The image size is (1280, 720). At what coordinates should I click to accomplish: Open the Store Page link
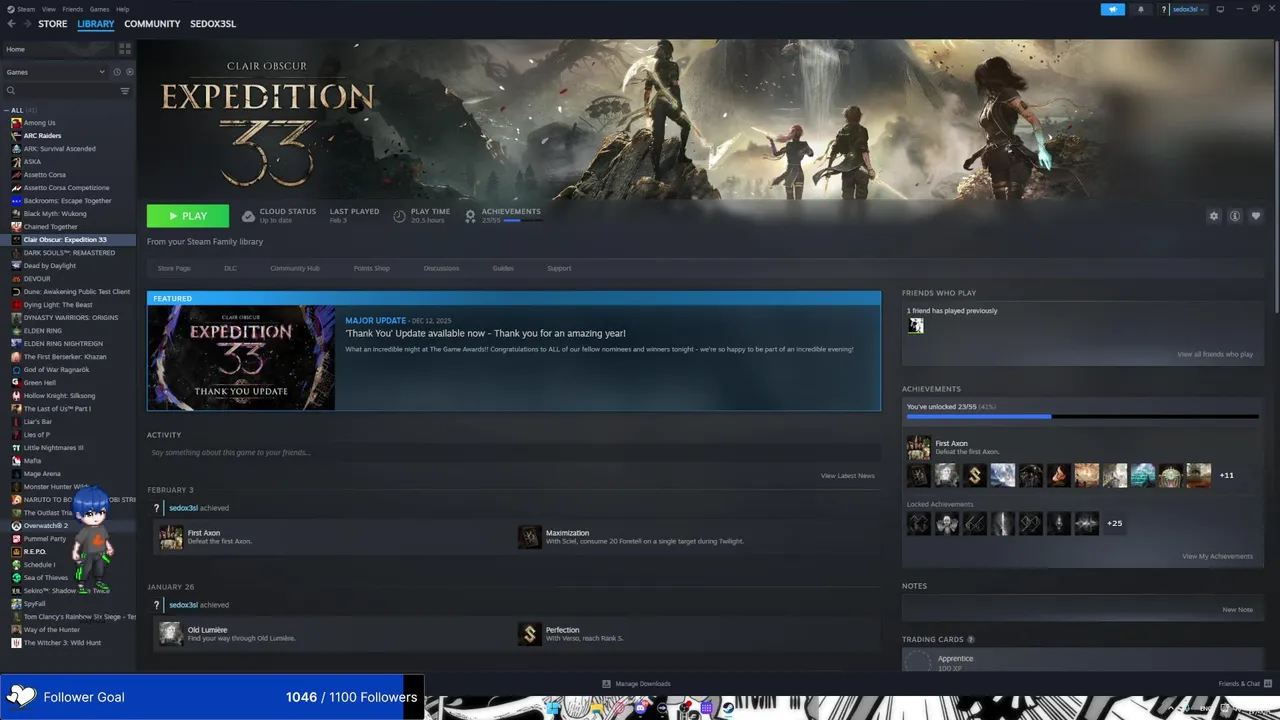click(174, 268)
